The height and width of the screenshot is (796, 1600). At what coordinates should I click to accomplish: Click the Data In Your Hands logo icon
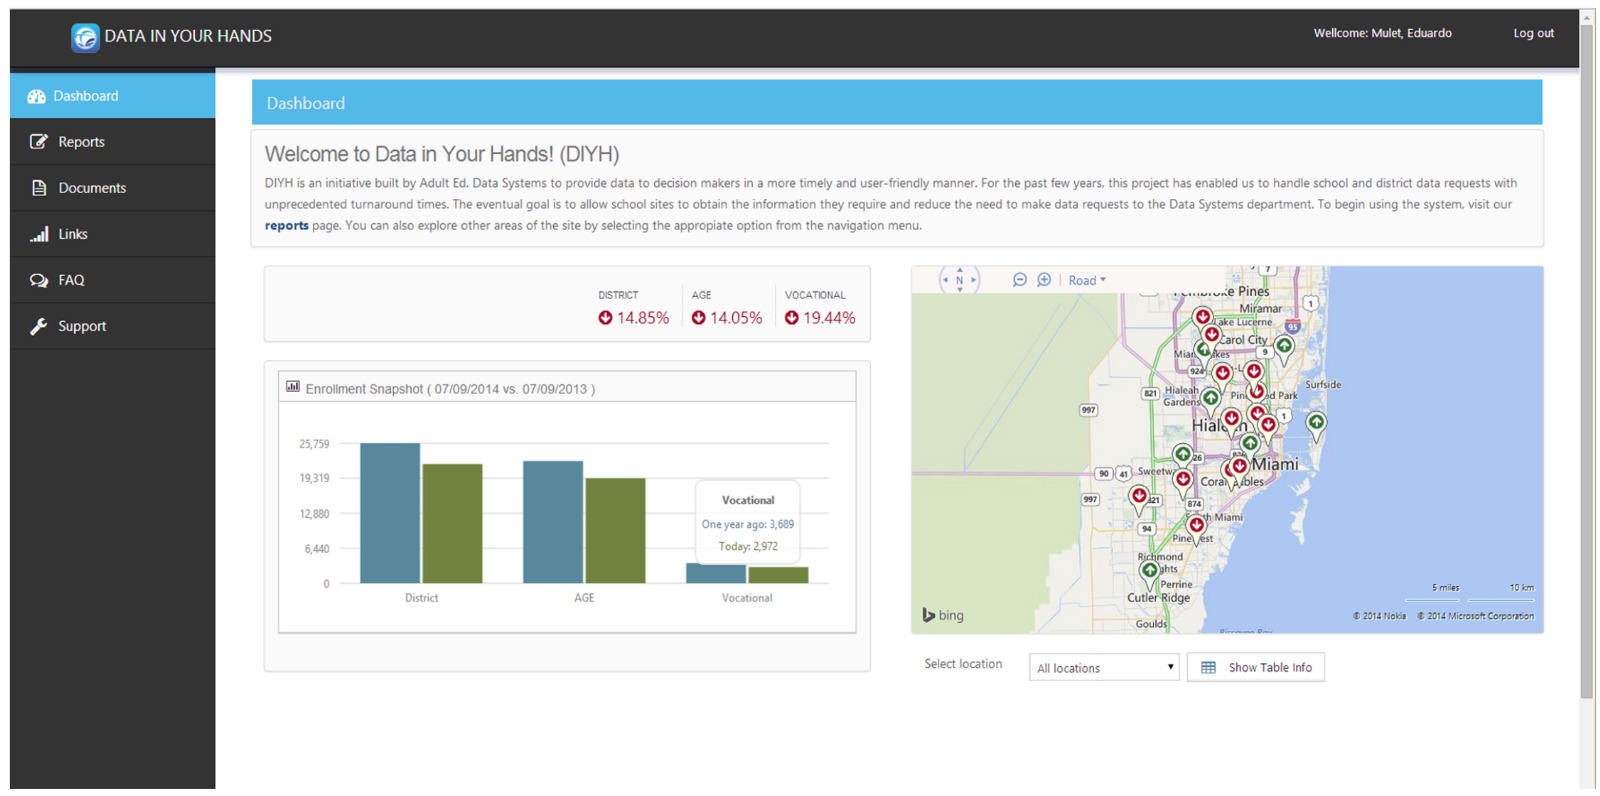click(85, 37)
